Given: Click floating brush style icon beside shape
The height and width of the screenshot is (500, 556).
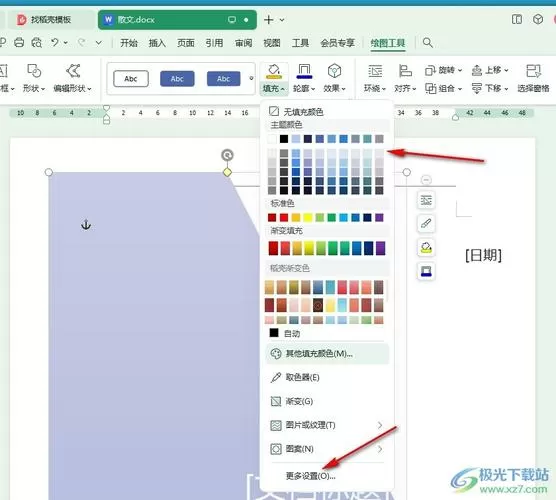Looking at the screenshot, I should click(426, 224).
